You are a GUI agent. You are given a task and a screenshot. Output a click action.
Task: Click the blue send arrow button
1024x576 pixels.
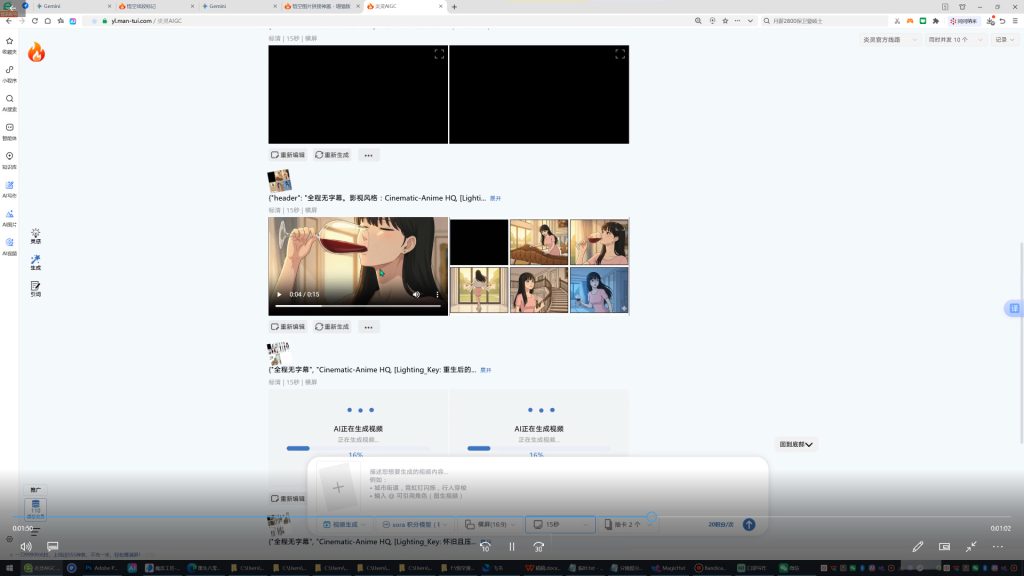(748, 524)
